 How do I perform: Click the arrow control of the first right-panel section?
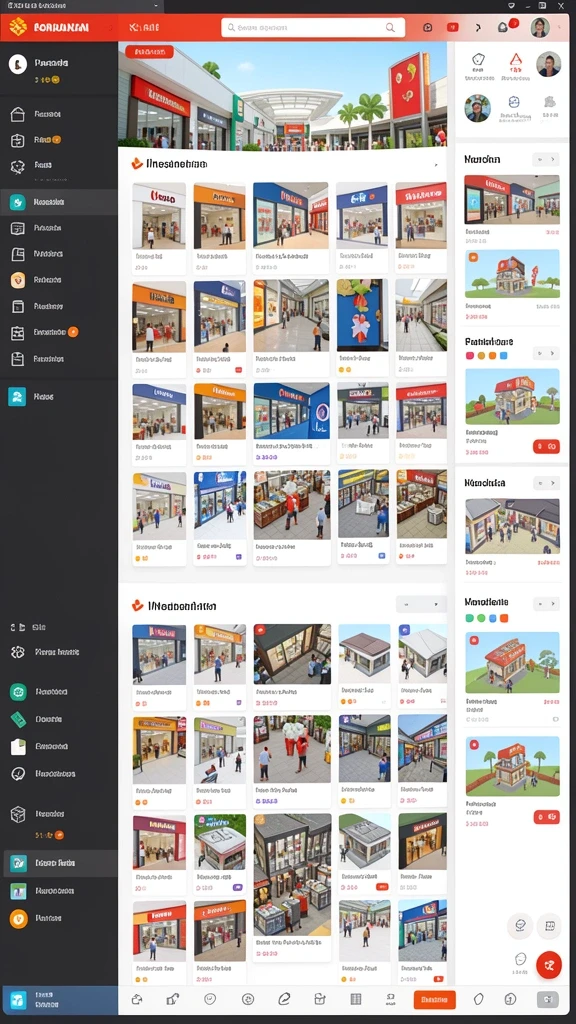pos(546,159)
